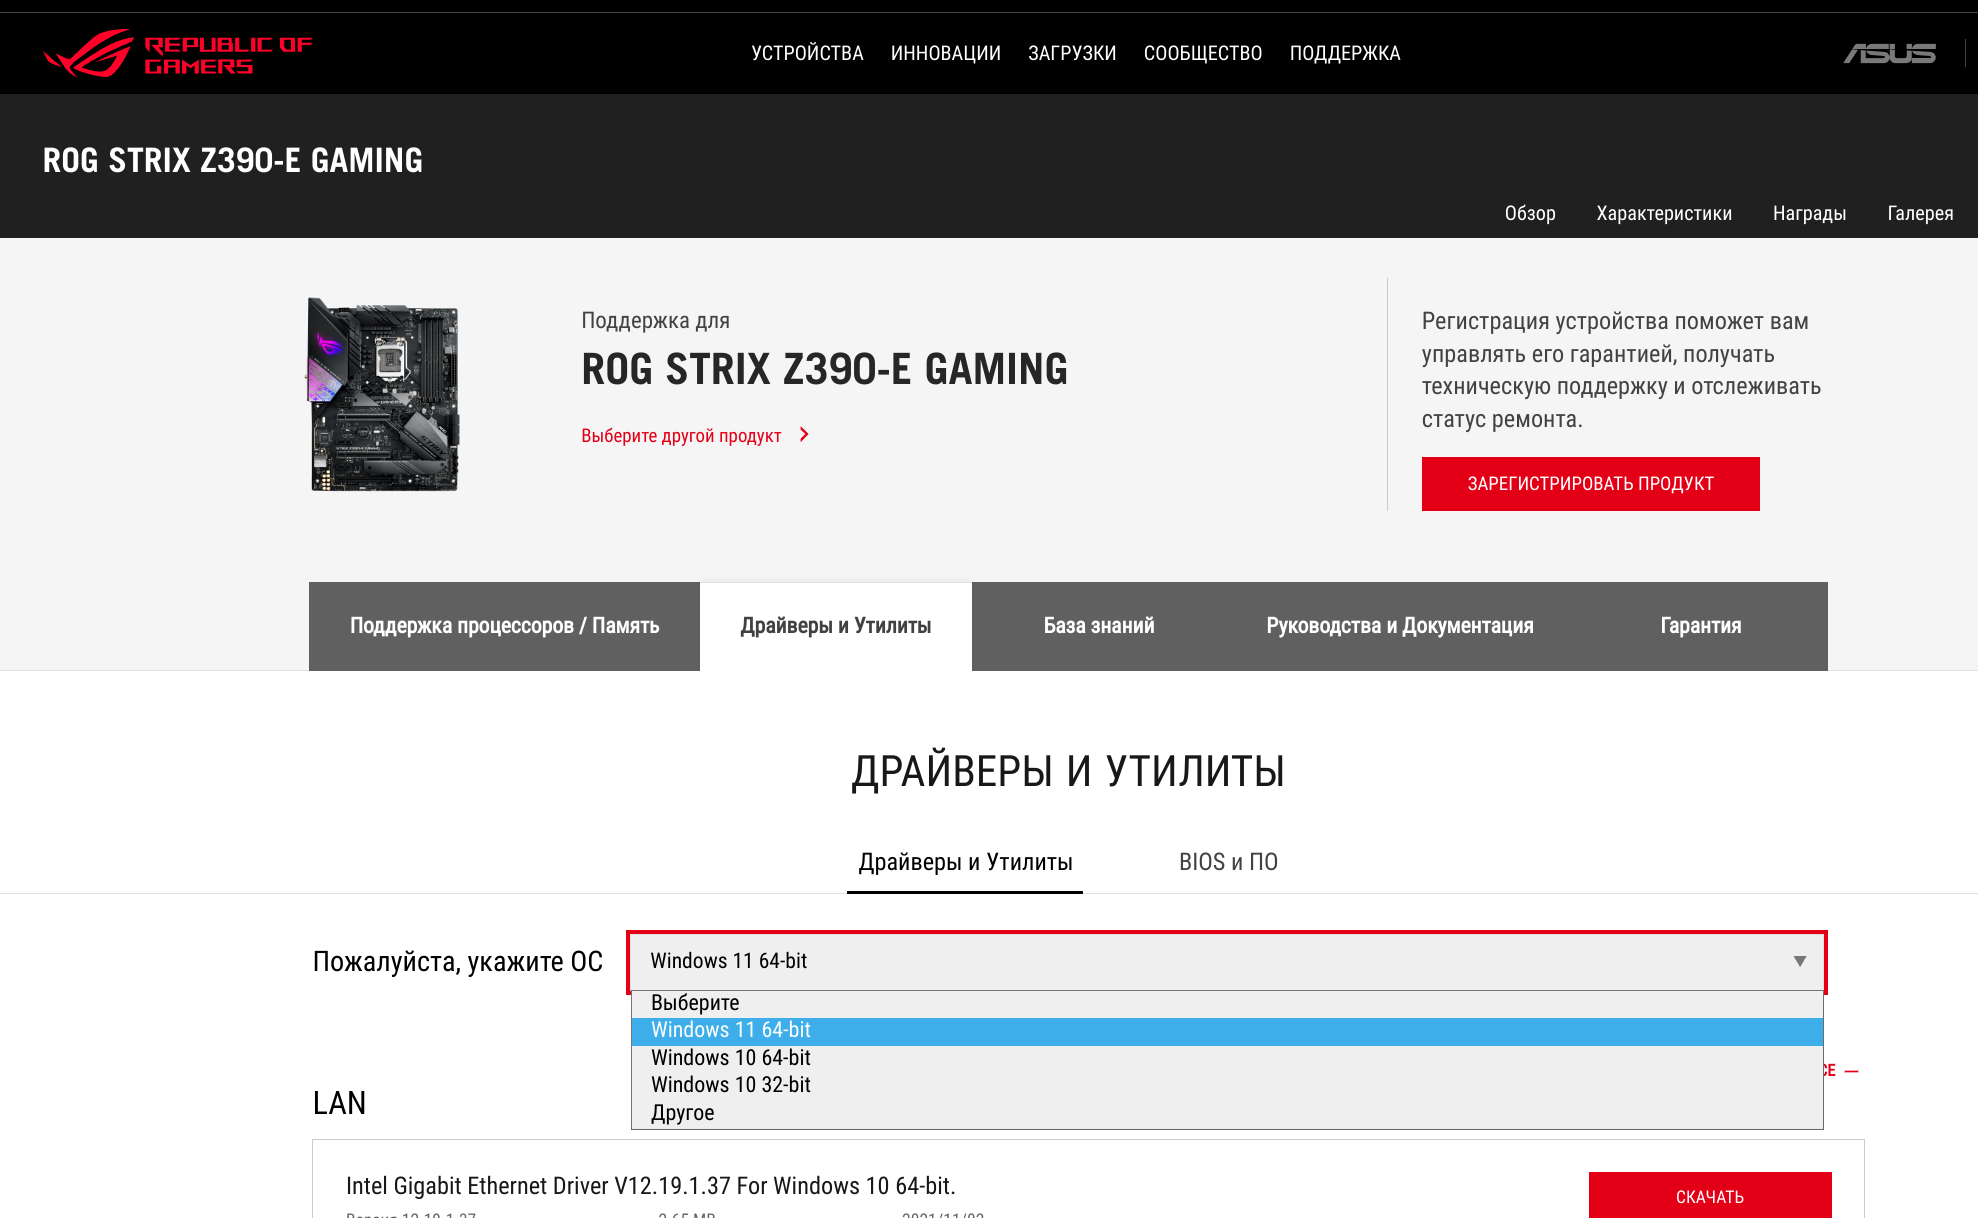Go to Гарантия tab
1978x1218 pixels.
click(x=1700, y=626)
